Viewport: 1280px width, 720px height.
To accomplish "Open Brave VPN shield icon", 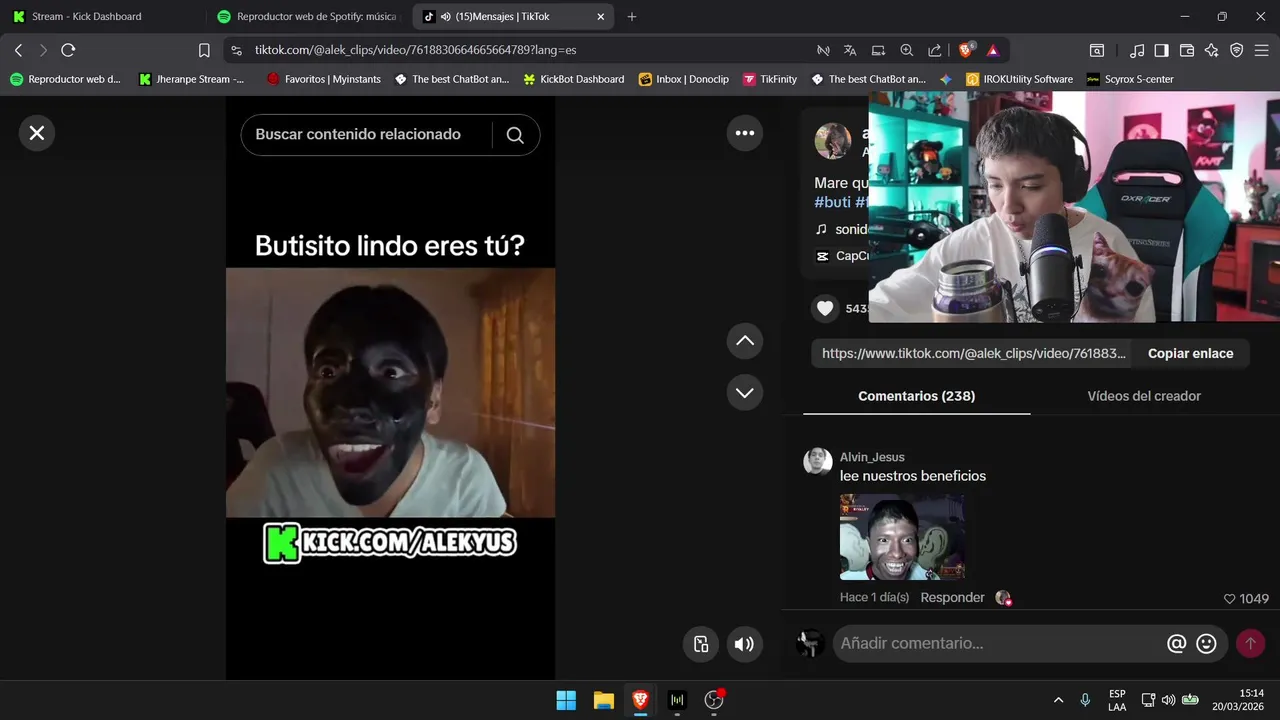I will [1237, 50].
